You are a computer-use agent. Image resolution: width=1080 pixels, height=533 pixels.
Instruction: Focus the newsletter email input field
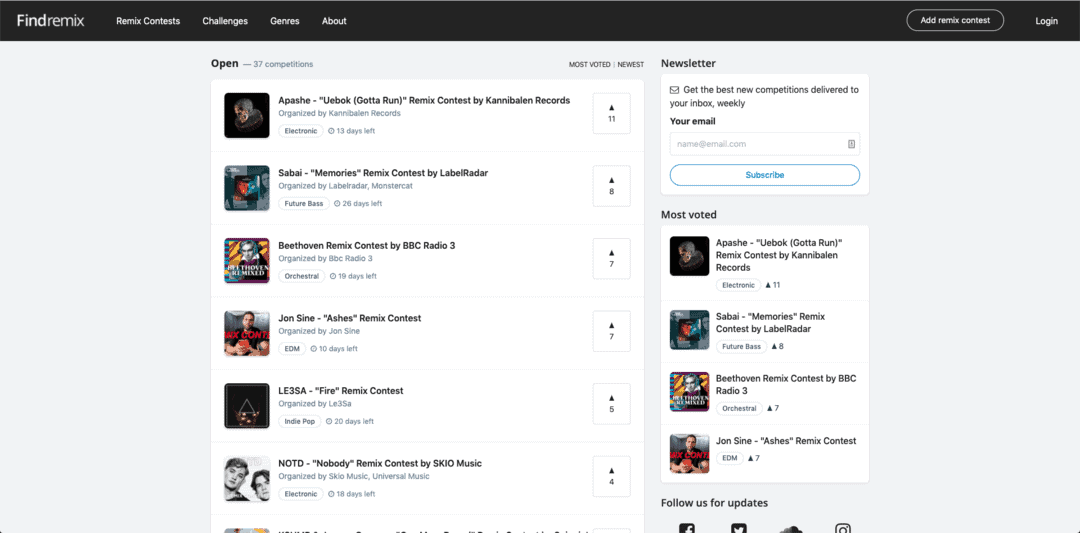pyautogui.click(x=757, y=144)
